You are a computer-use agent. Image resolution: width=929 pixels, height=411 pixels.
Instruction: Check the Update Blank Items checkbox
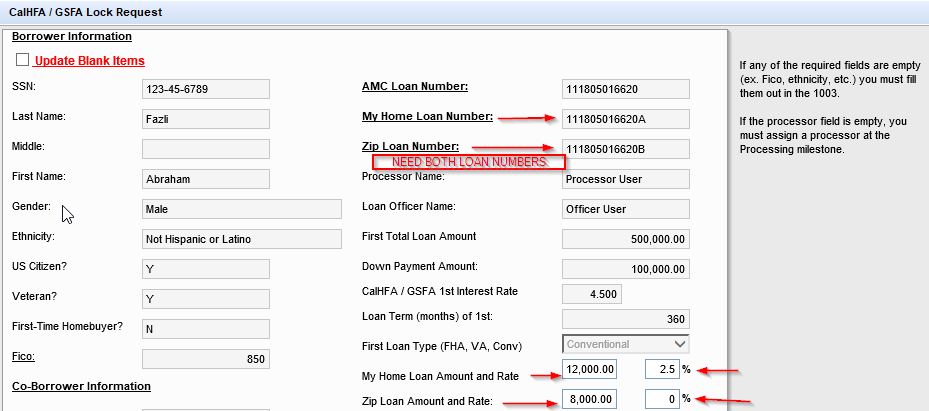click(x=23, y=60)
